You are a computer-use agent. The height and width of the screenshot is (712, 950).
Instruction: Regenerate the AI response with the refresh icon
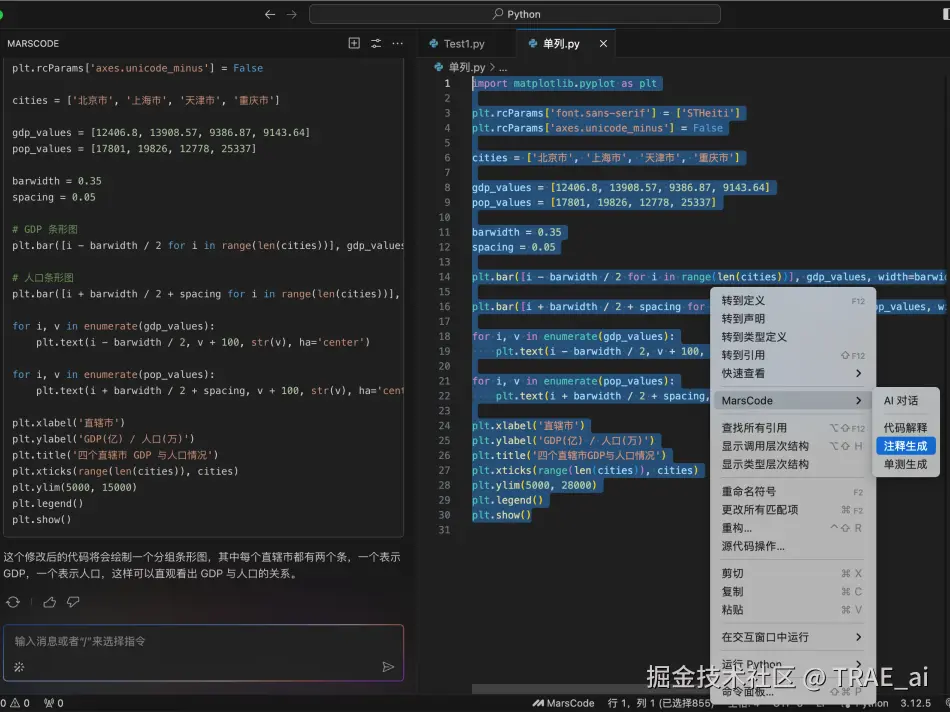(x=13, y=601)
